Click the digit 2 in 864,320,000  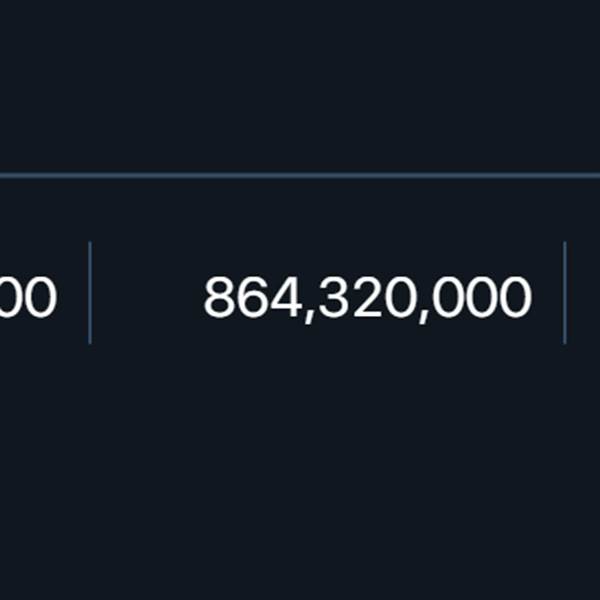pos(367,297)
